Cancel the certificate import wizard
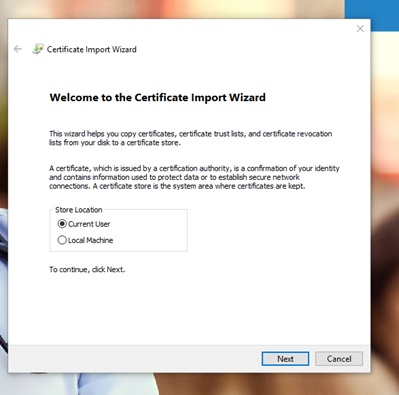The height and width of the screenshot is (395, 399). click(339, 359)
